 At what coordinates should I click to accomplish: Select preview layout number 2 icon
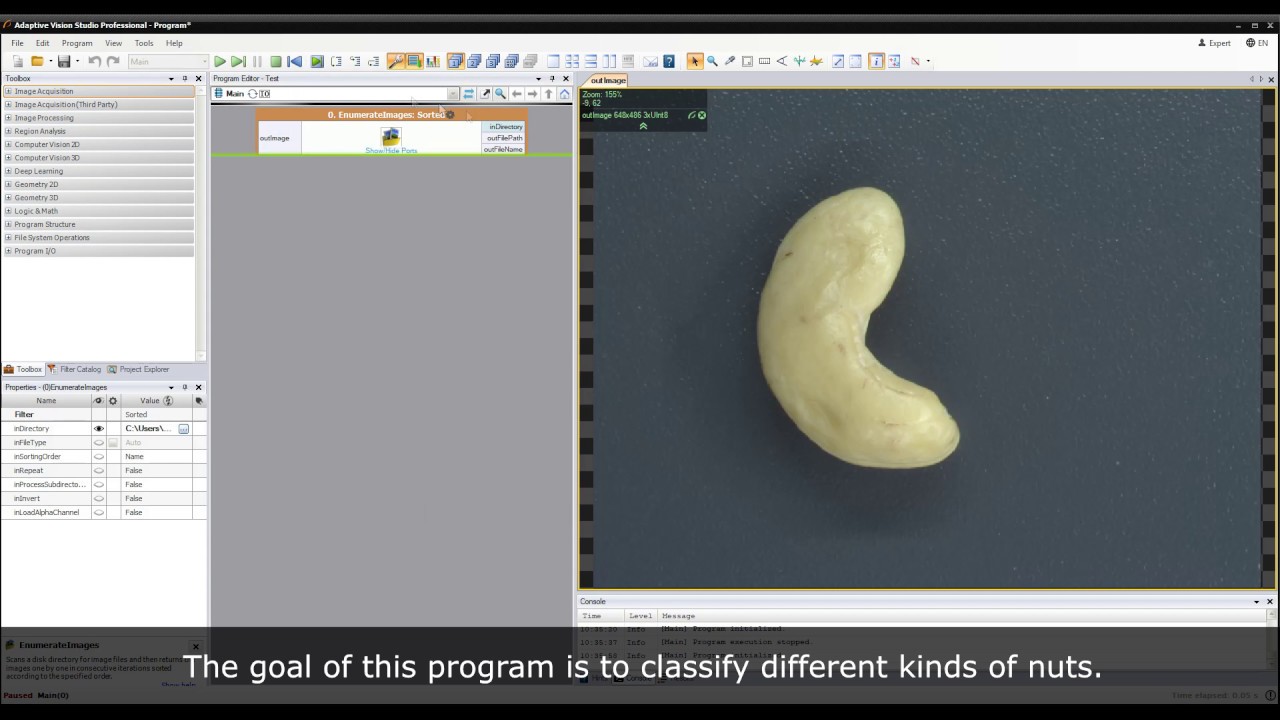click(475, 61)
